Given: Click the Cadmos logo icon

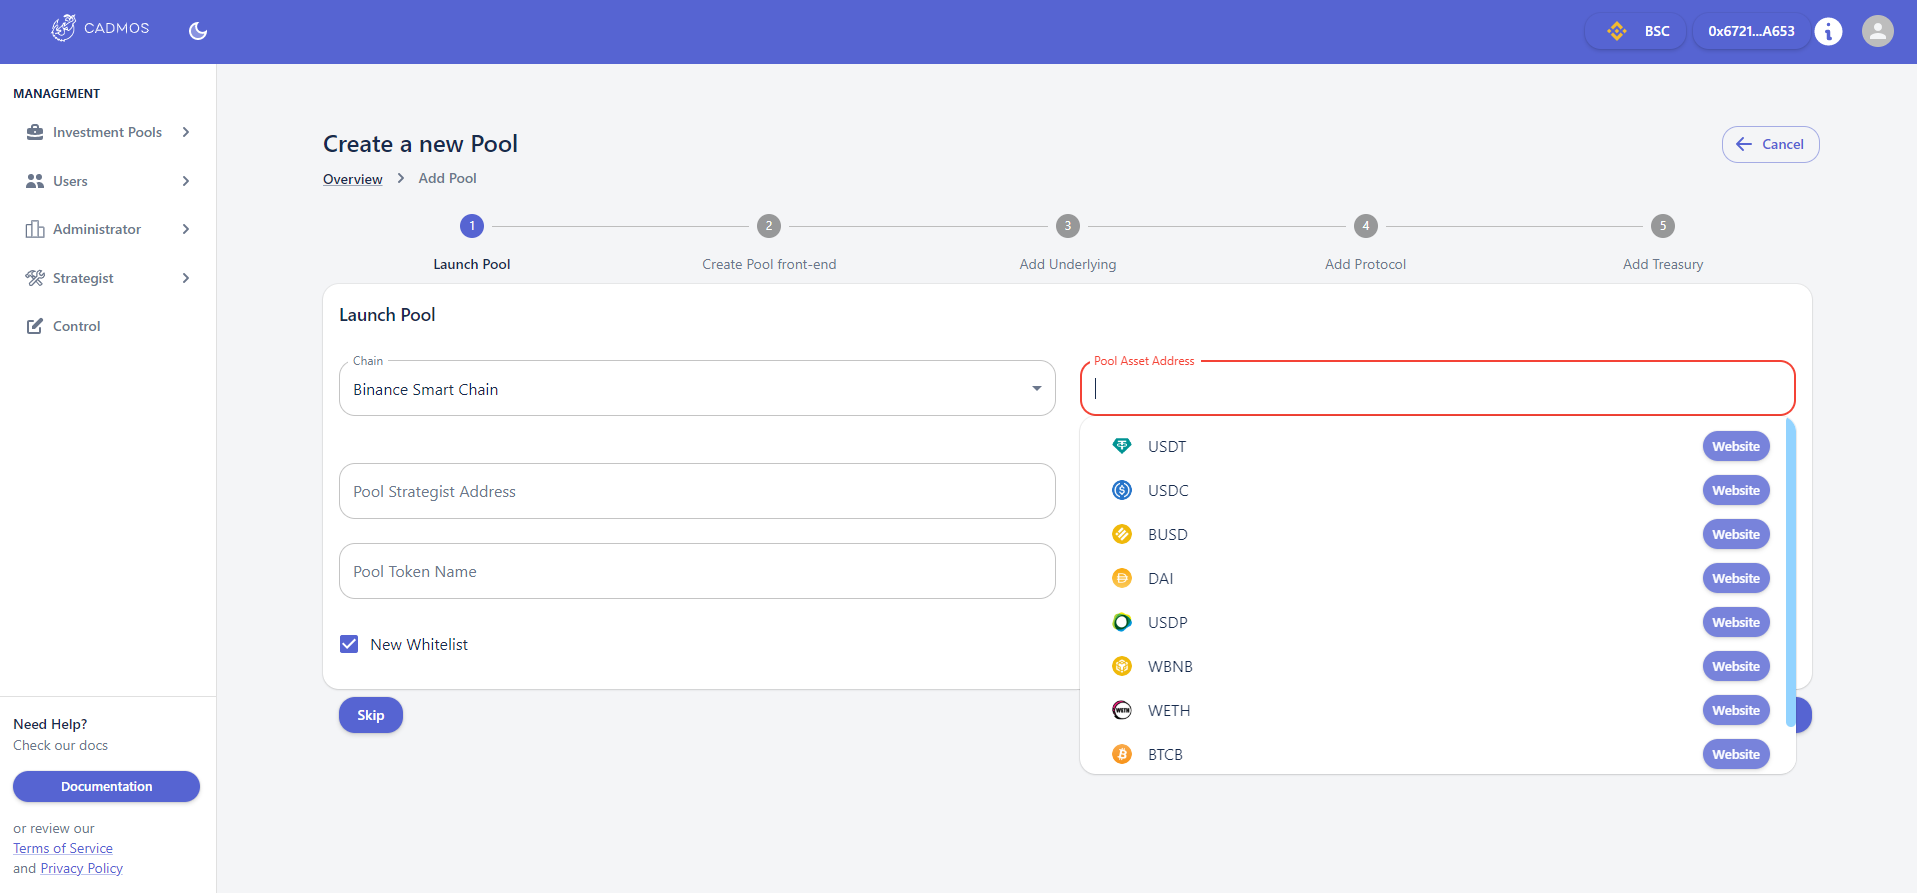Looking at the screenshot, I should [x=63, y=28].
